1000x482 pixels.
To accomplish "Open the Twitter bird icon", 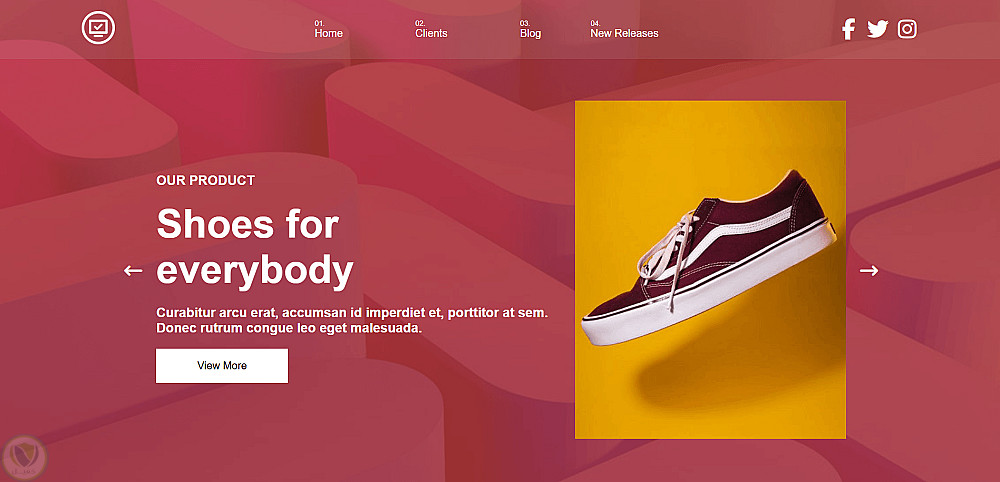I will coord(877,29).
